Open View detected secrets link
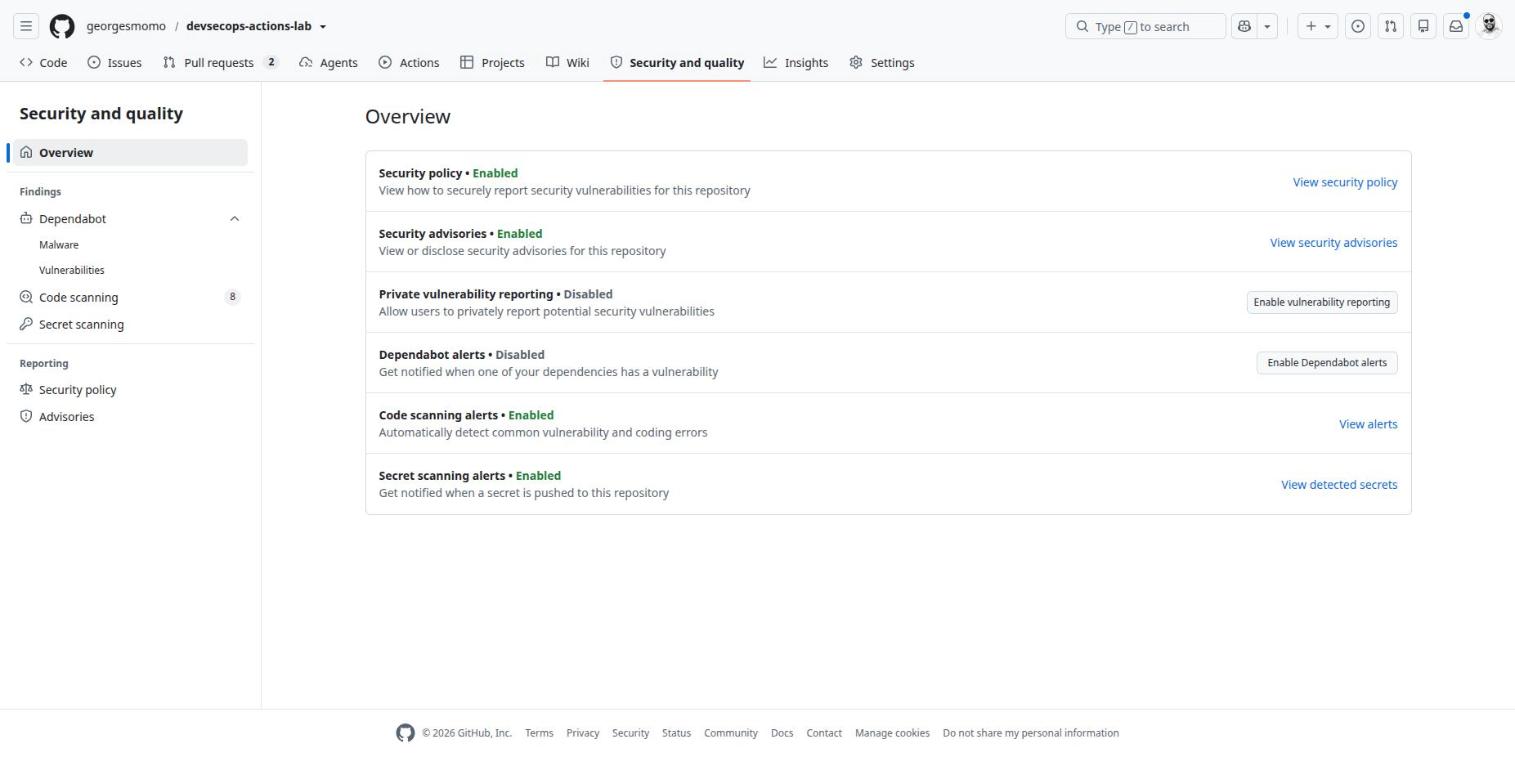 [1339, 485]
